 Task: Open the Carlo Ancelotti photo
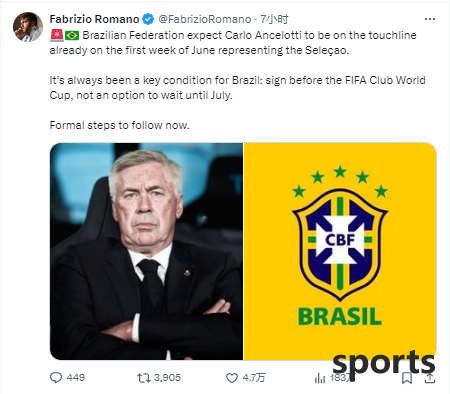(146, 251)
